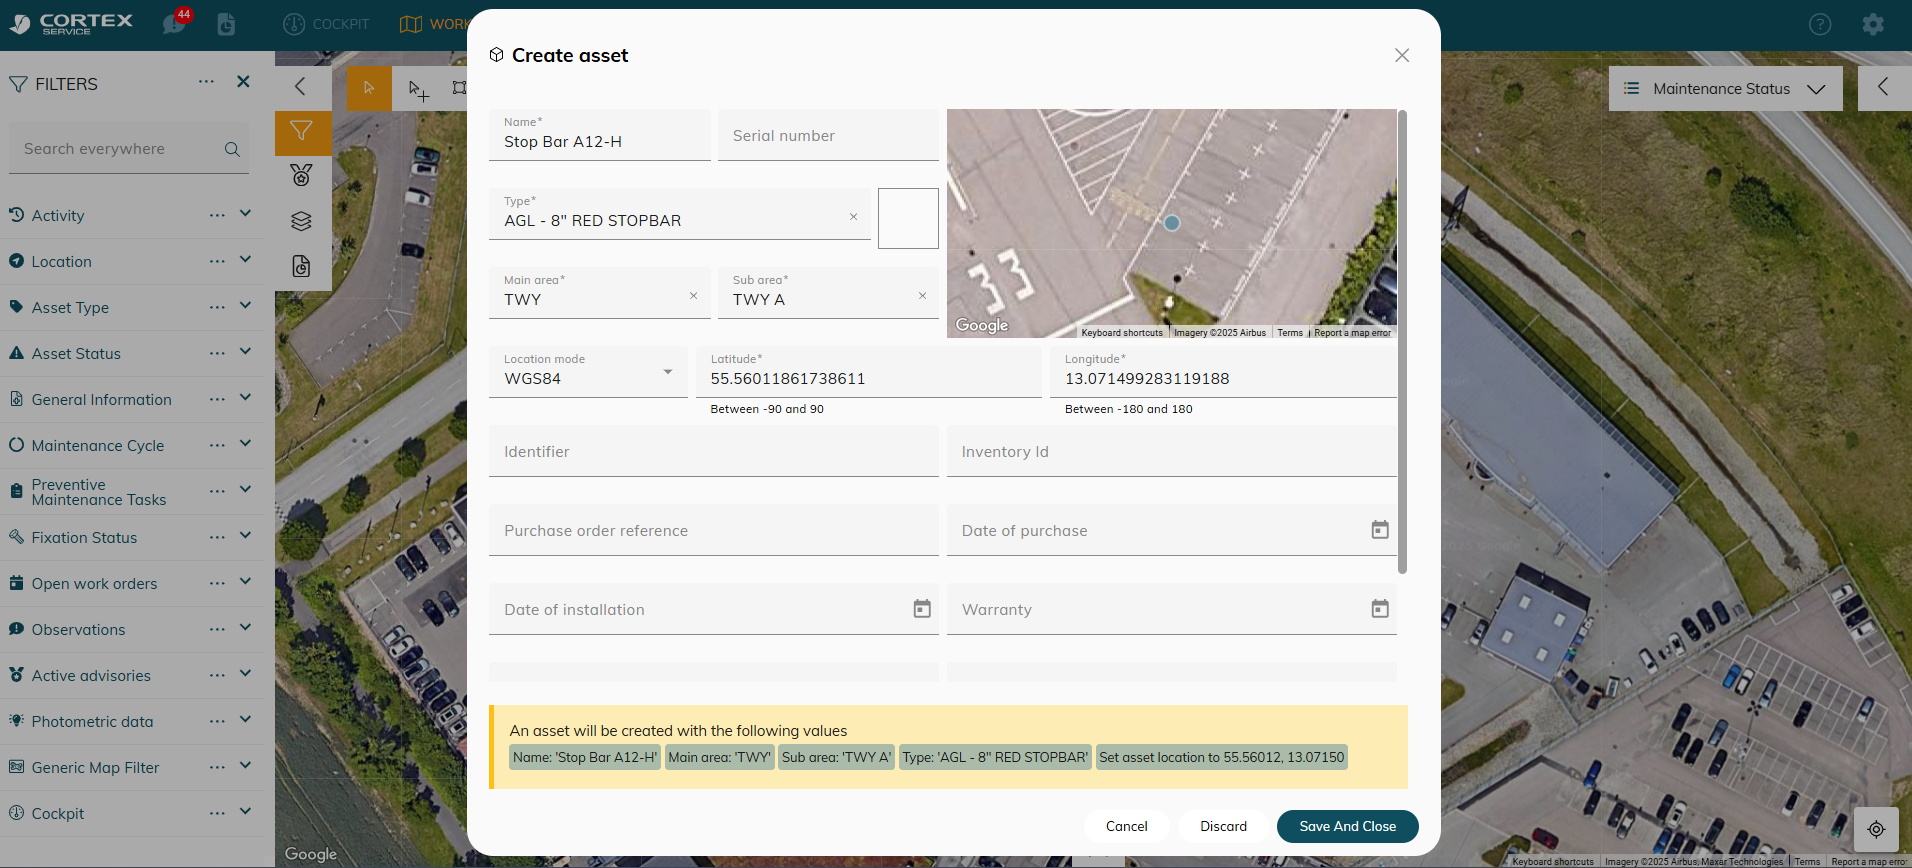Open the Filters panel more options menu
1912x868 pixels.
[x=206, y=82]
